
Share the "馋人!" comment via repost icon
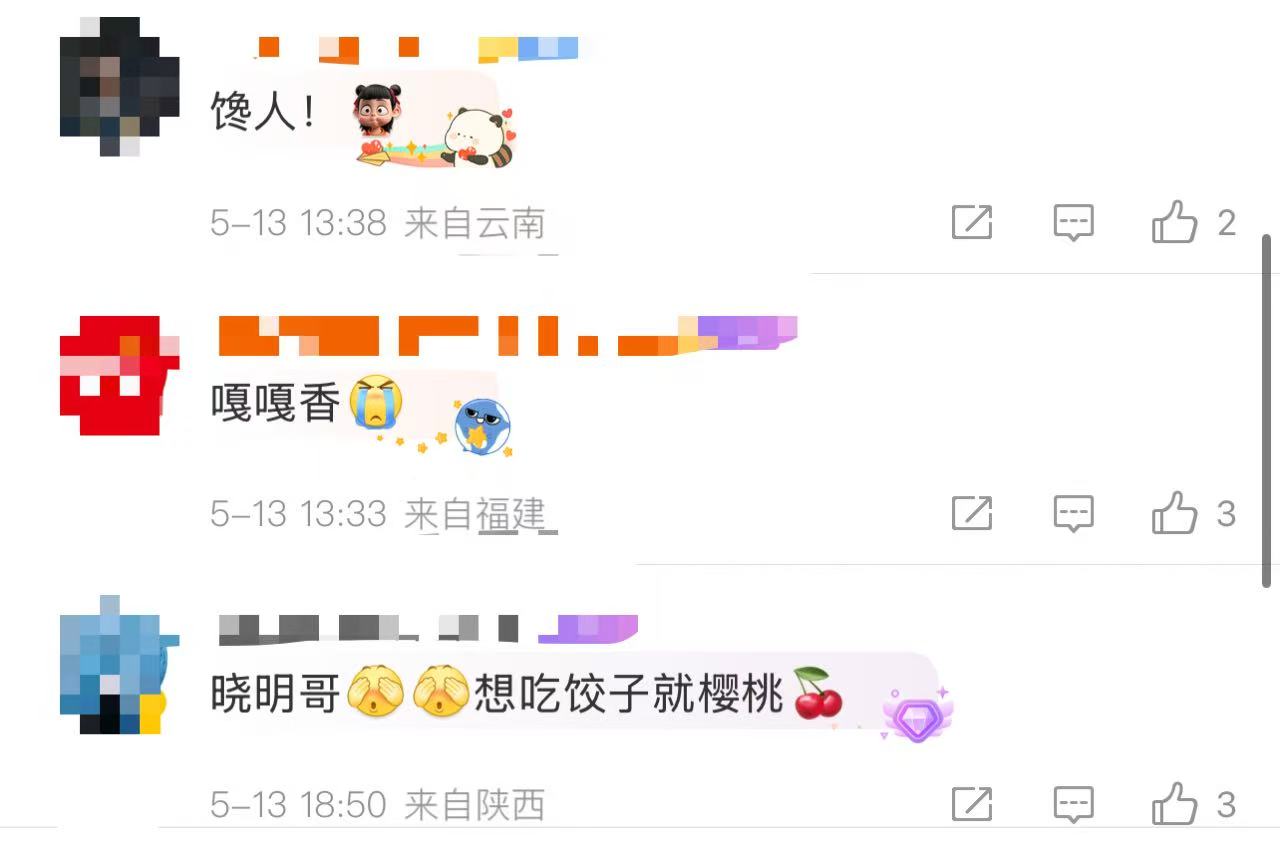tap(971, 222)
